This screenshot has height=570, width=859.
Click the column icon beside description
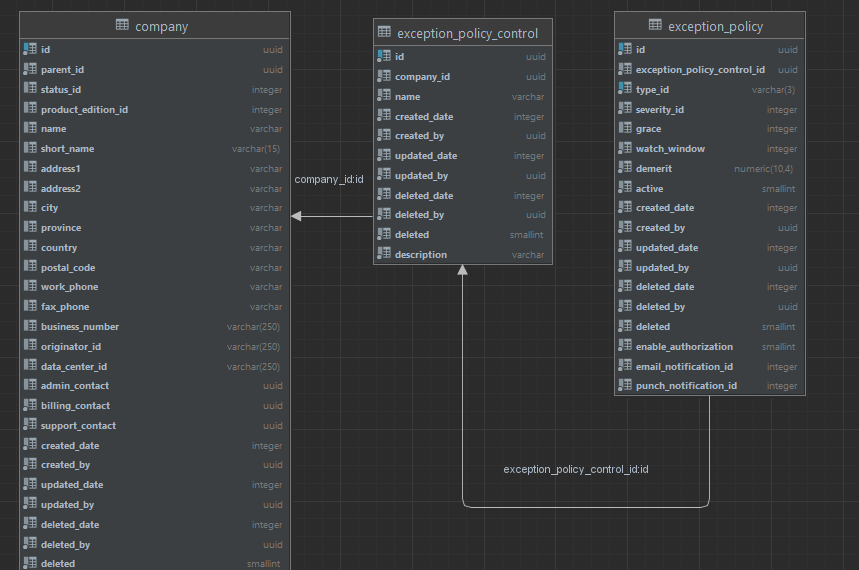[x=384, y=255]
